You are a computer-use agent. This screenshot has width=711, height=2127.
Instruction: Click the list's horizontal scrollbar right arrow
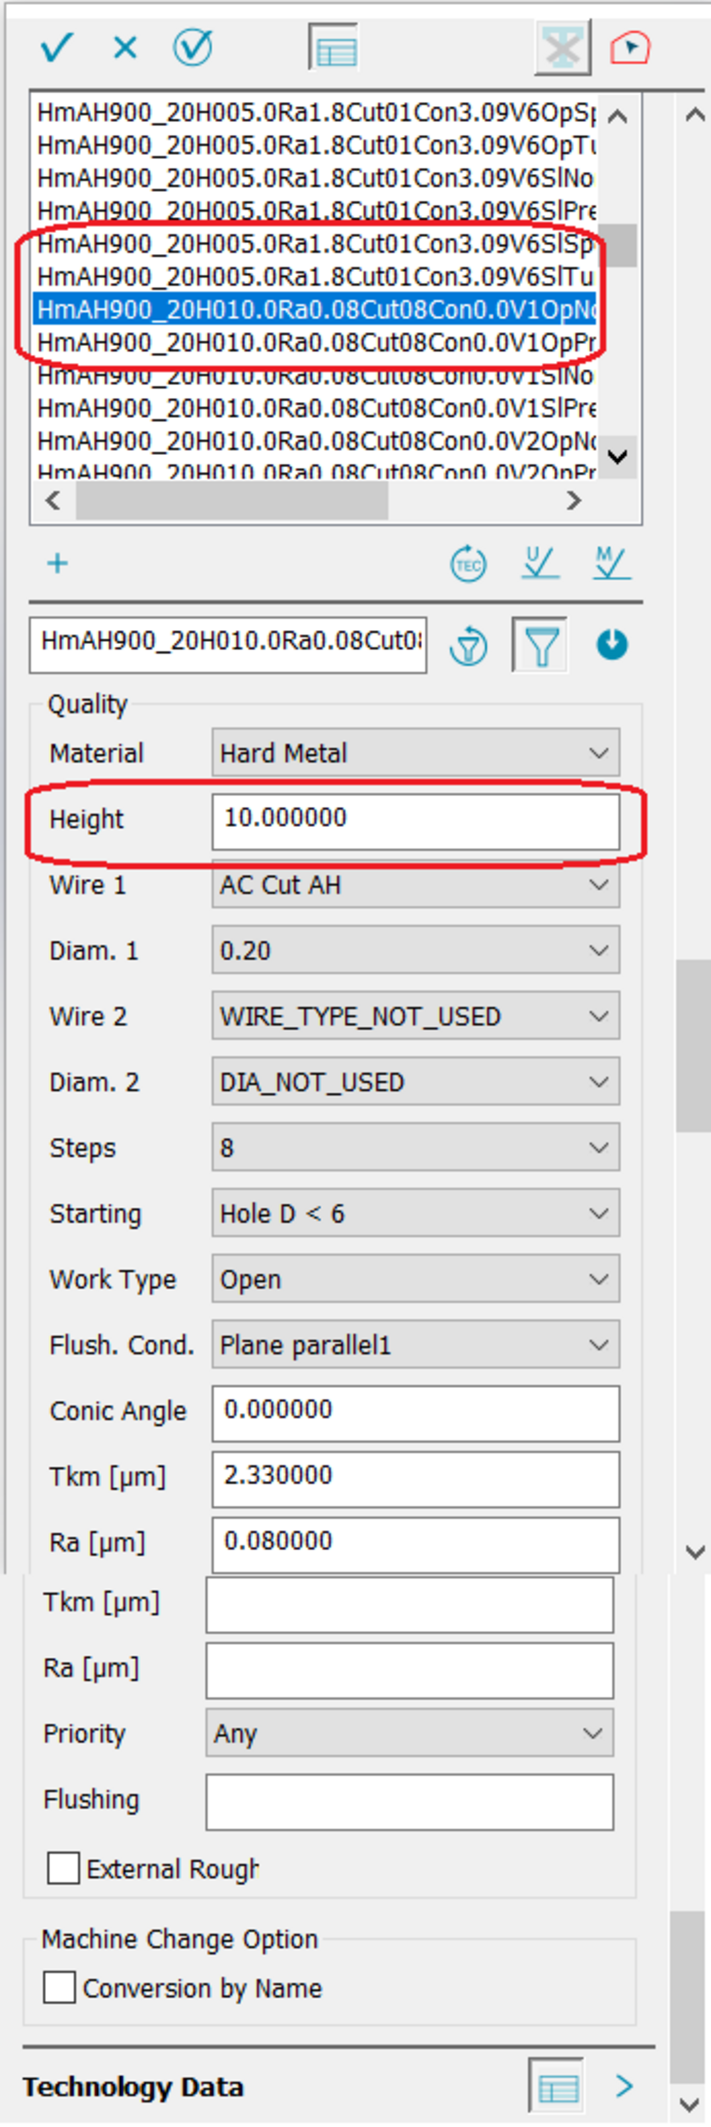[574, 501]
